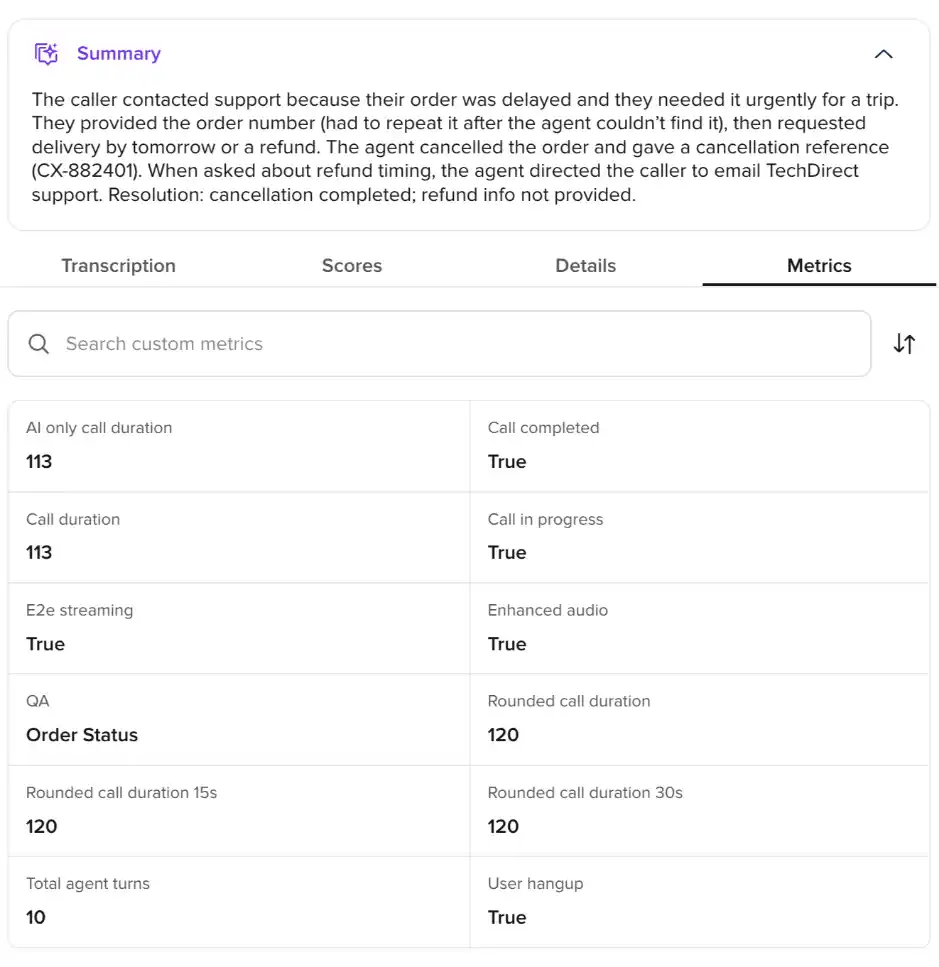
Task: Collapse the Summary panel chevron
Action: pos(883,54)
